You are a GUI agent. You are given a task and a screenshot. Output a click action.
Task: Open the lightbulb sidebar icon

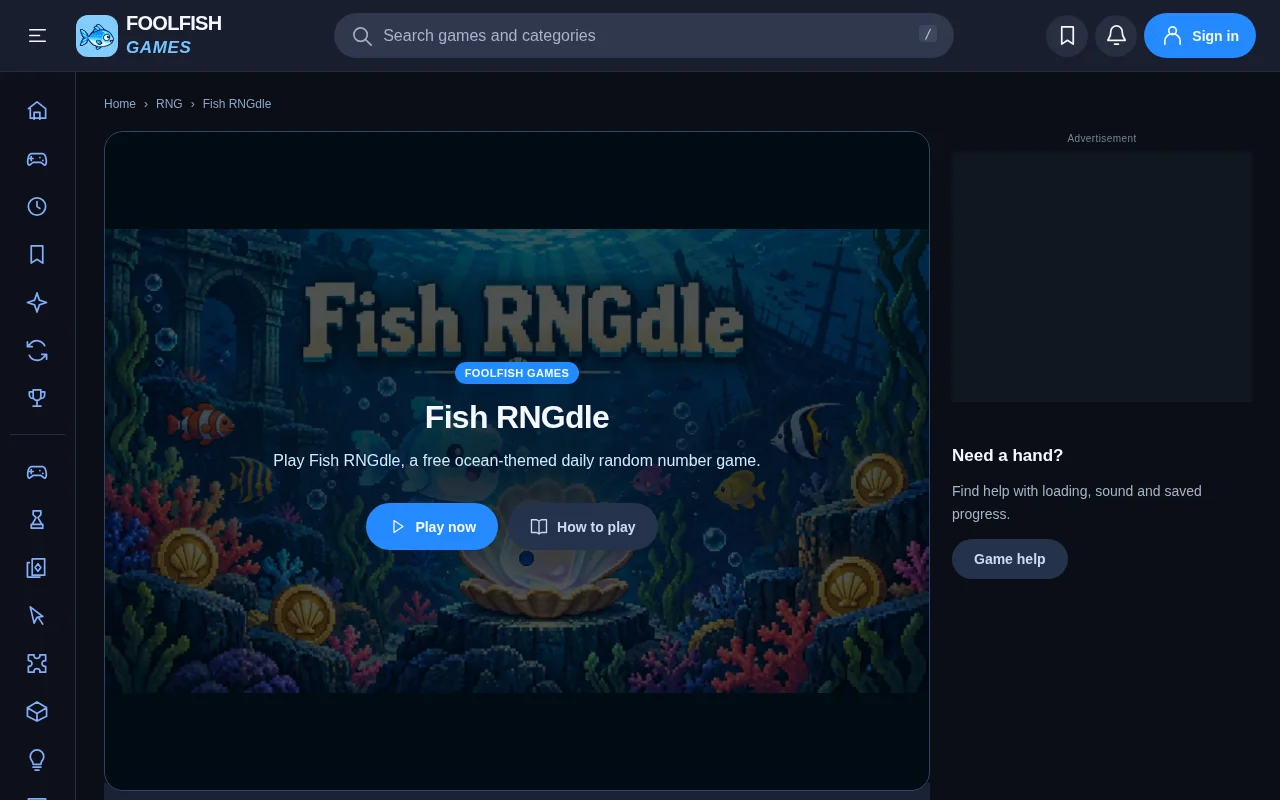coord(37,759)
